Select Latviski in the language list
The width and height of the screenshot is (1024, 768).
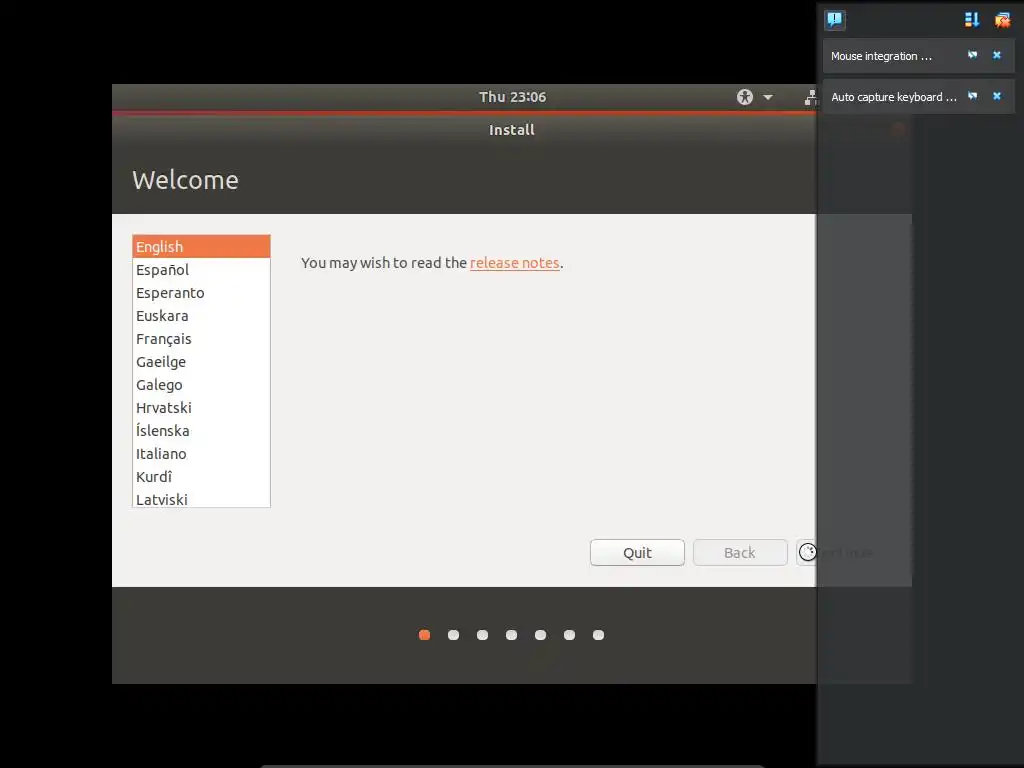201,498
